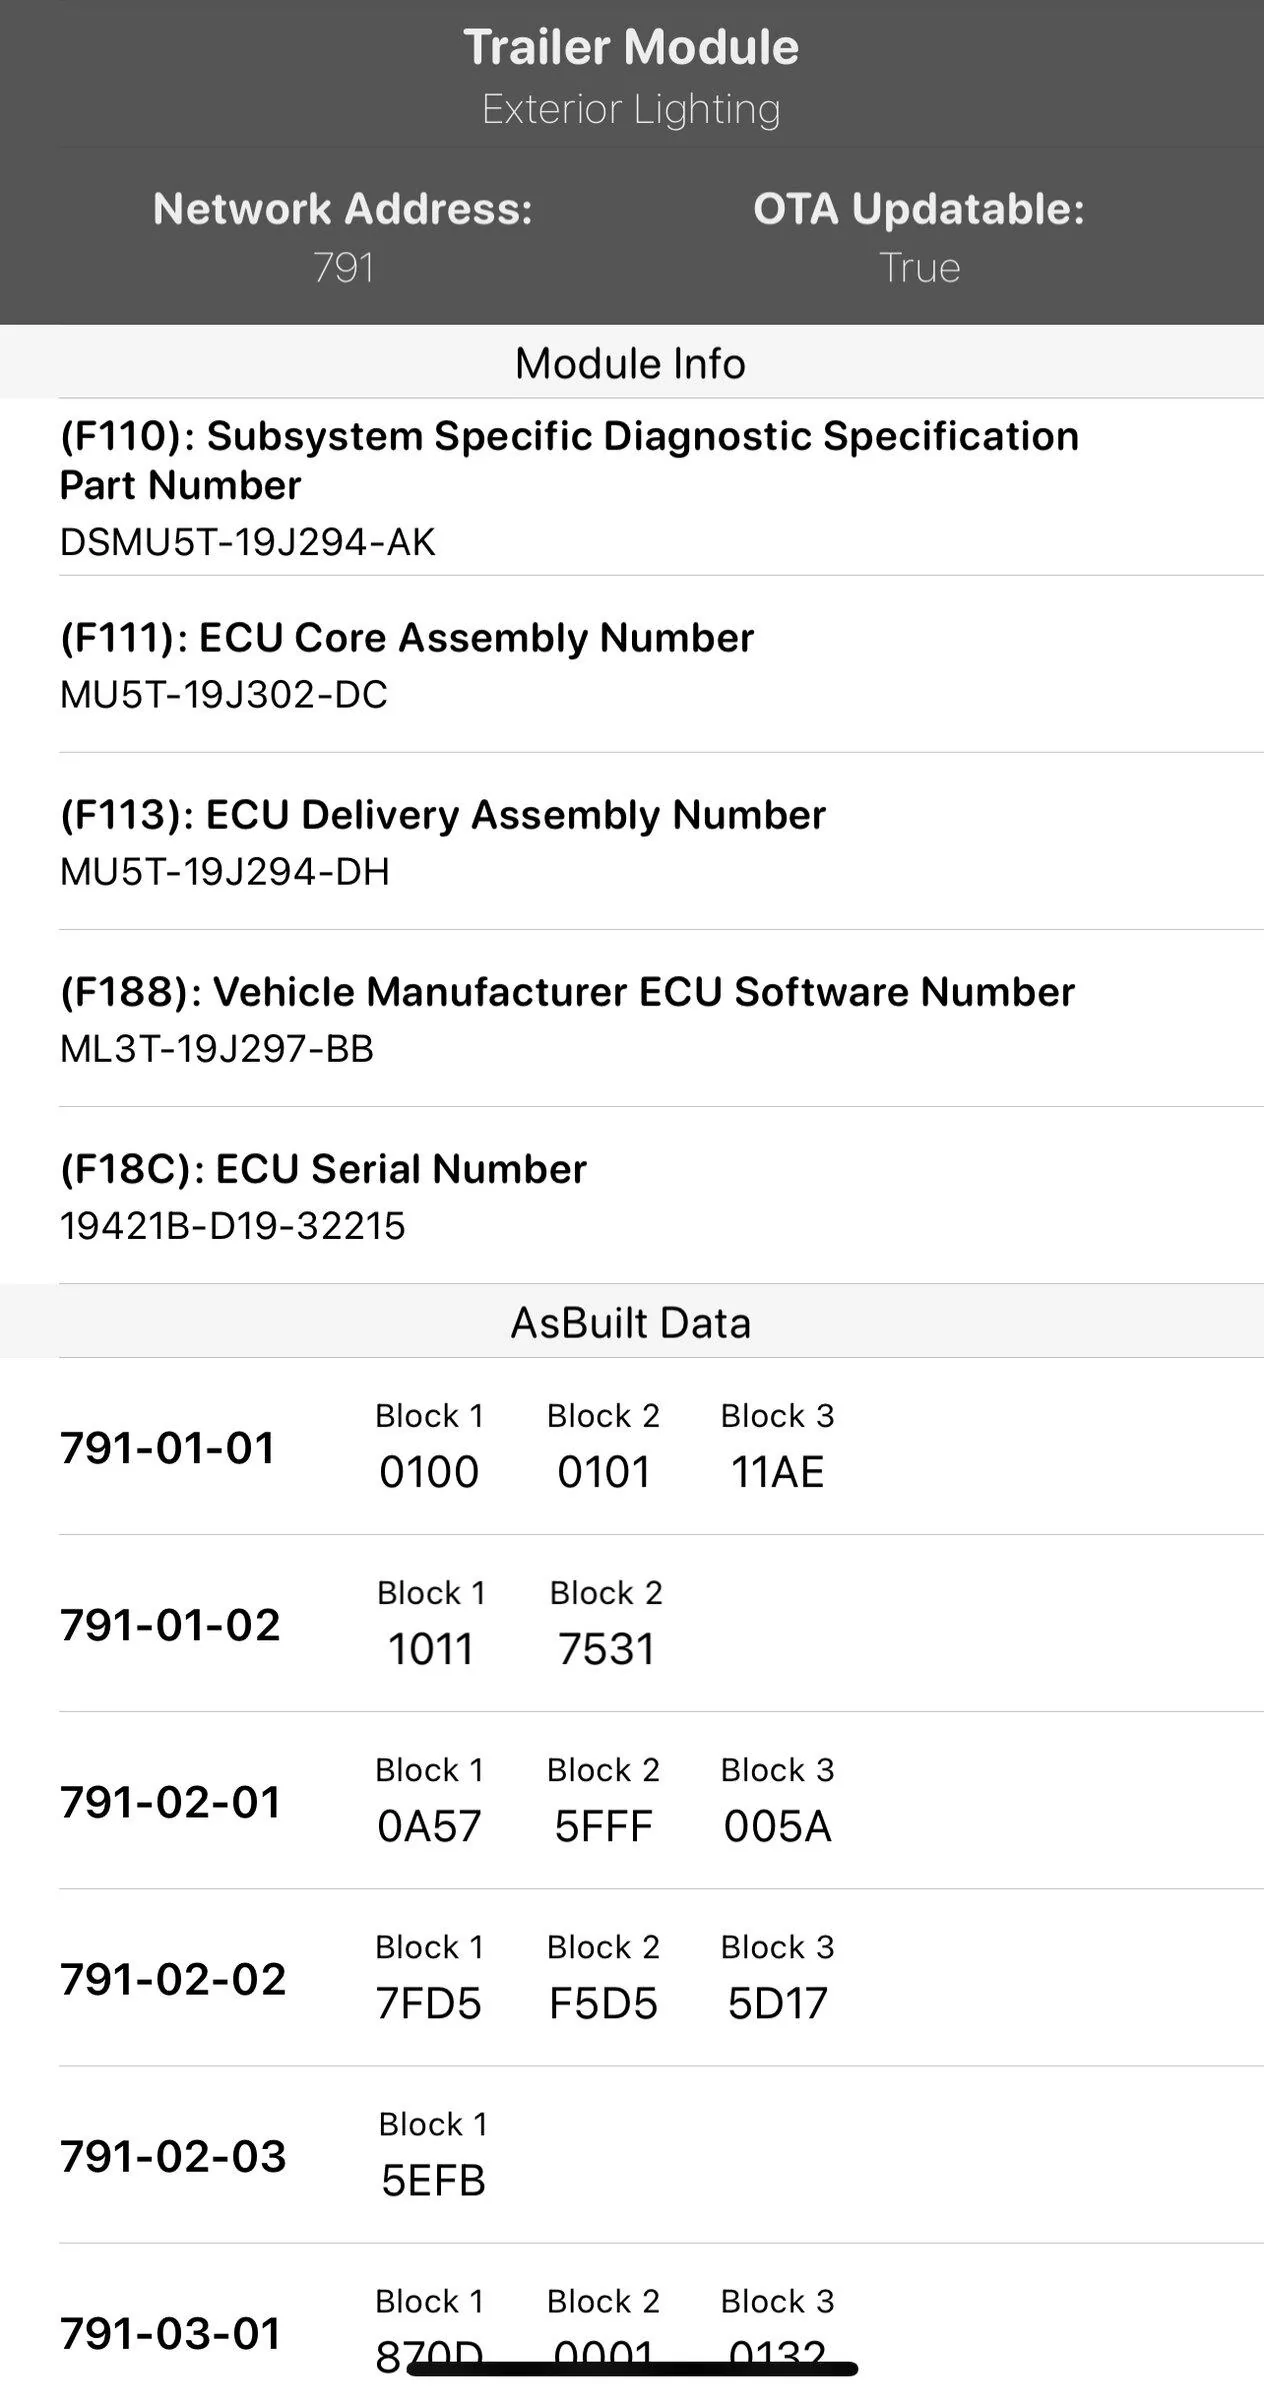Image resolution: width=1264 pixels, height=2400 pixels.
Task: Tap the F113 ECU Delivery Assembly Number row
Action: (x=443, y=842)
